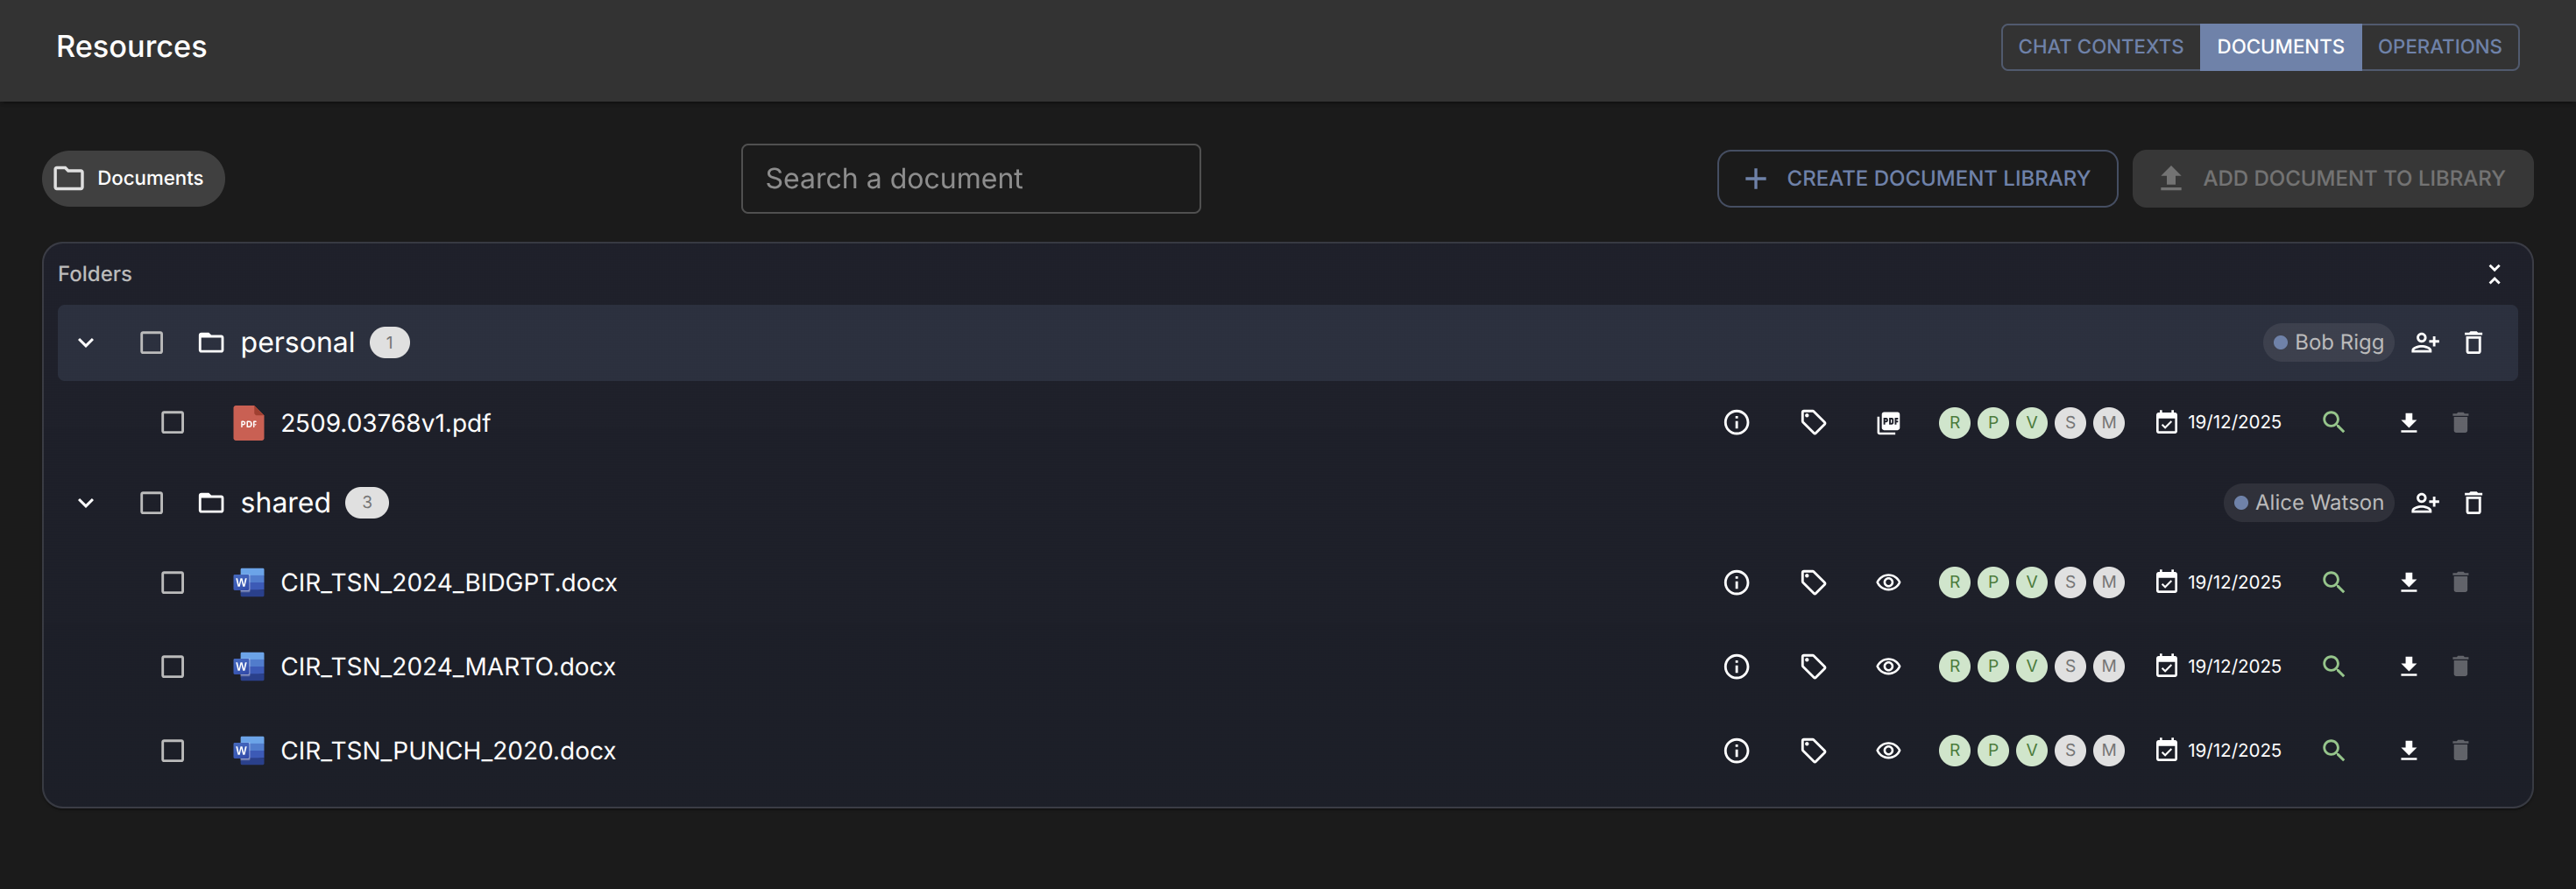
Task: Click info icon for CIR_TSN_PUNCH_2020.docx
Action: [x=1736, y=750]
